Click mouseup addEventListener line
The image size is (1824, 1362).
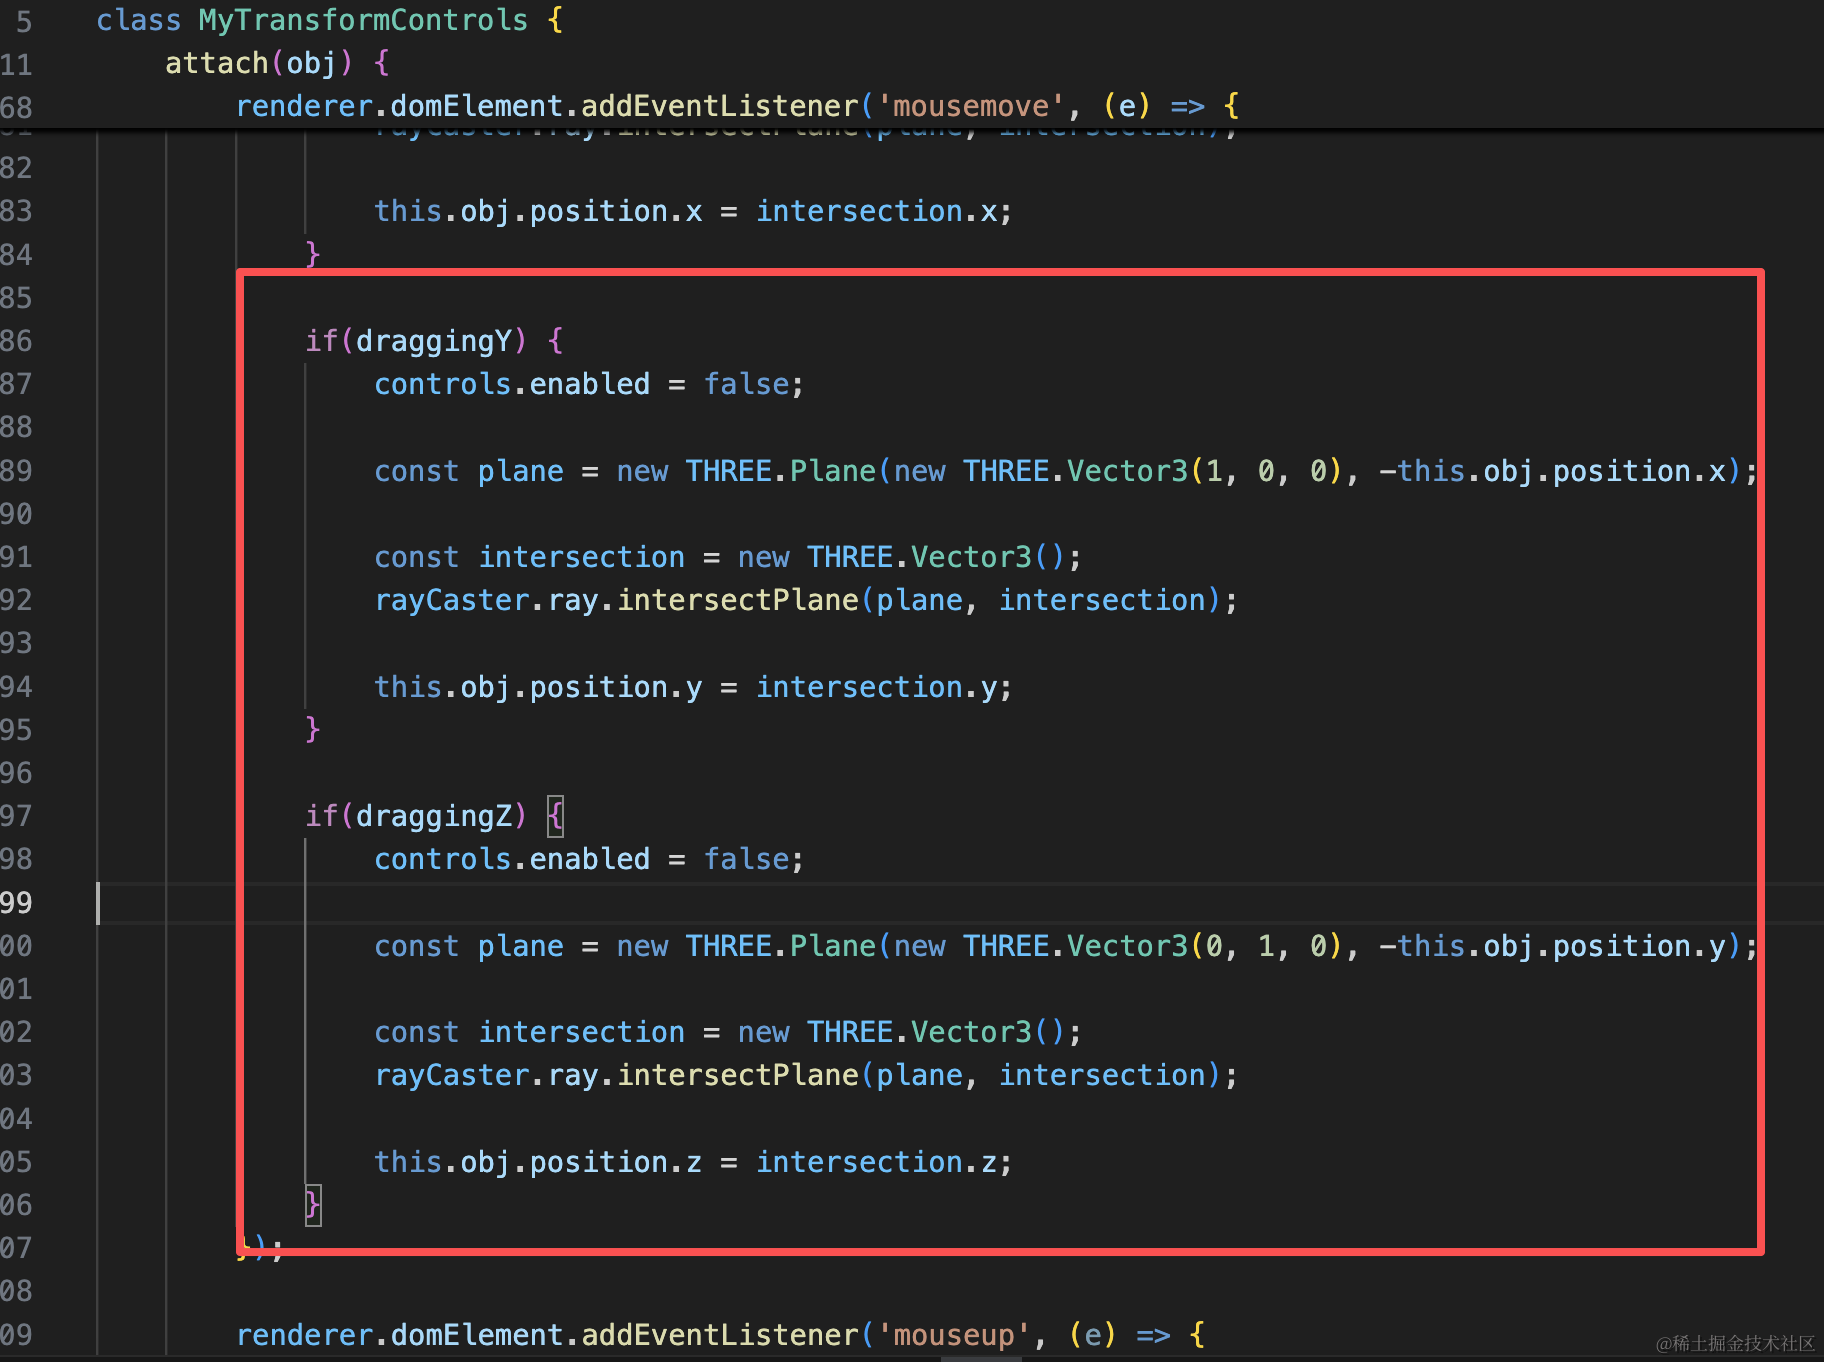(721, 1335)
